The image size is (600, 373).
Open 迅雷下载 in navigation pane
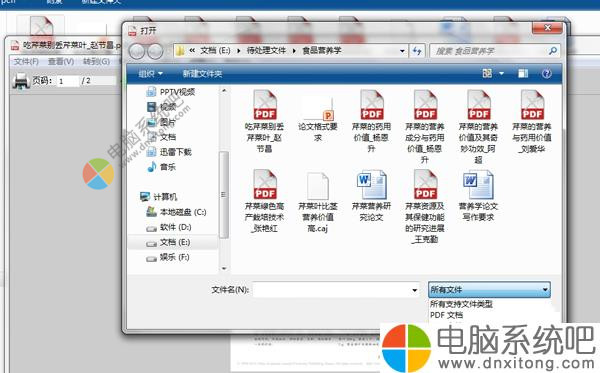pyautogui.click(x=169, y=152)
